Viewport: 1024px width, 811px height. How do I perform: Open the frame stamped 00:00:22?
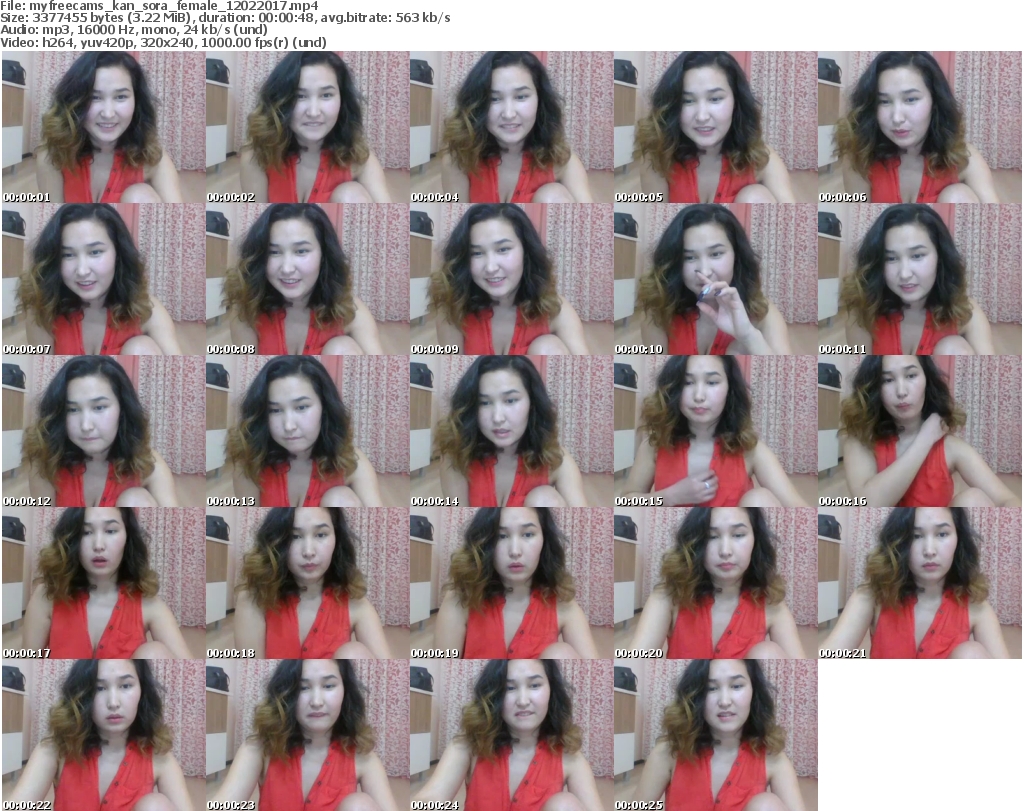[x=104, y=735]
